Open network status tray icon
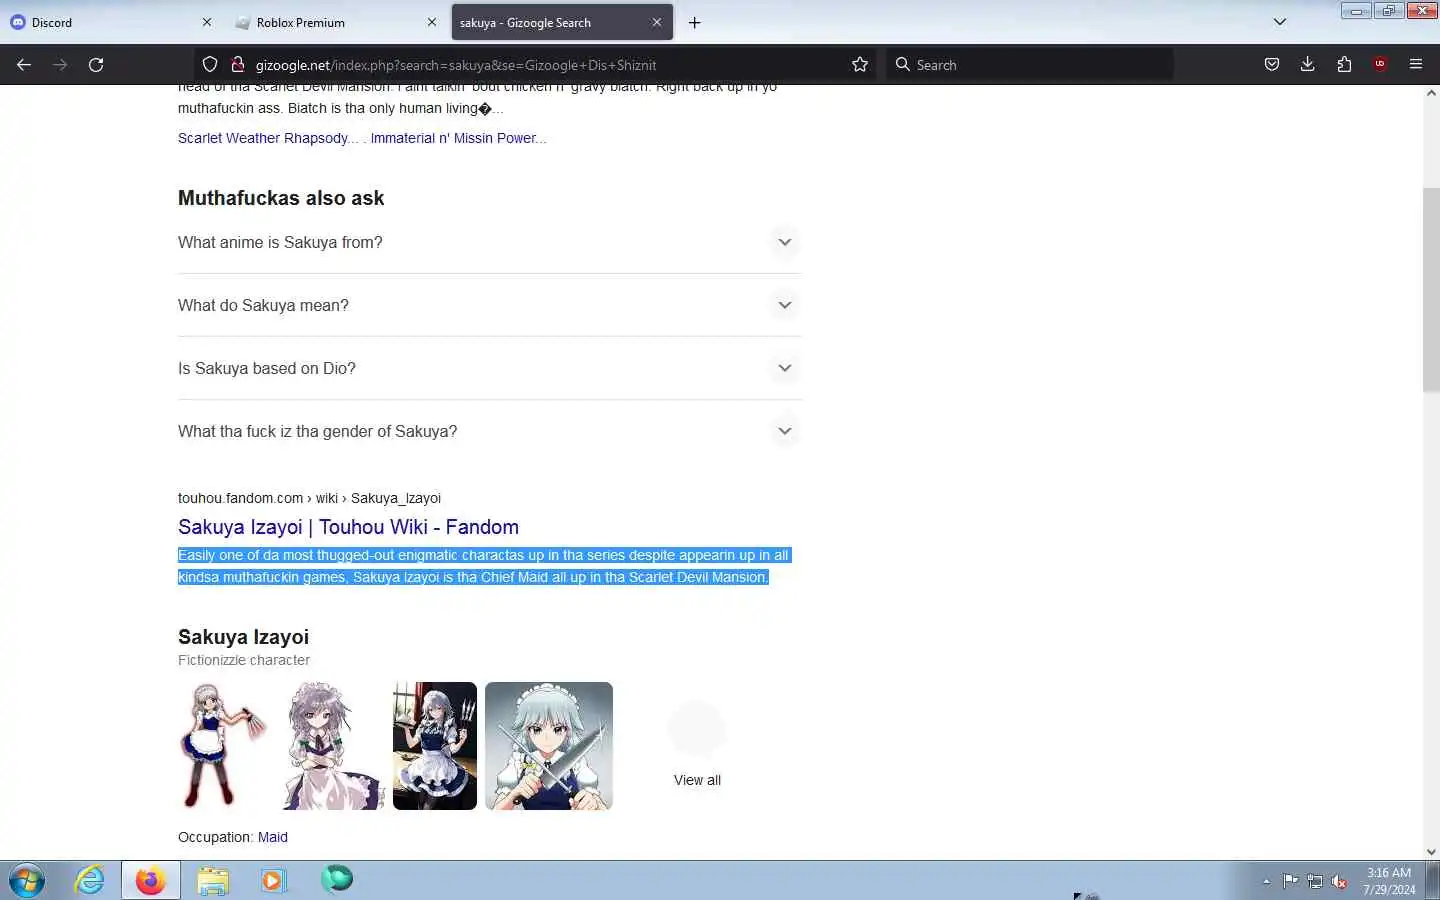The height and width of the screenshot is (900, 1440). pyautogui.click(x=1315, y=881)
